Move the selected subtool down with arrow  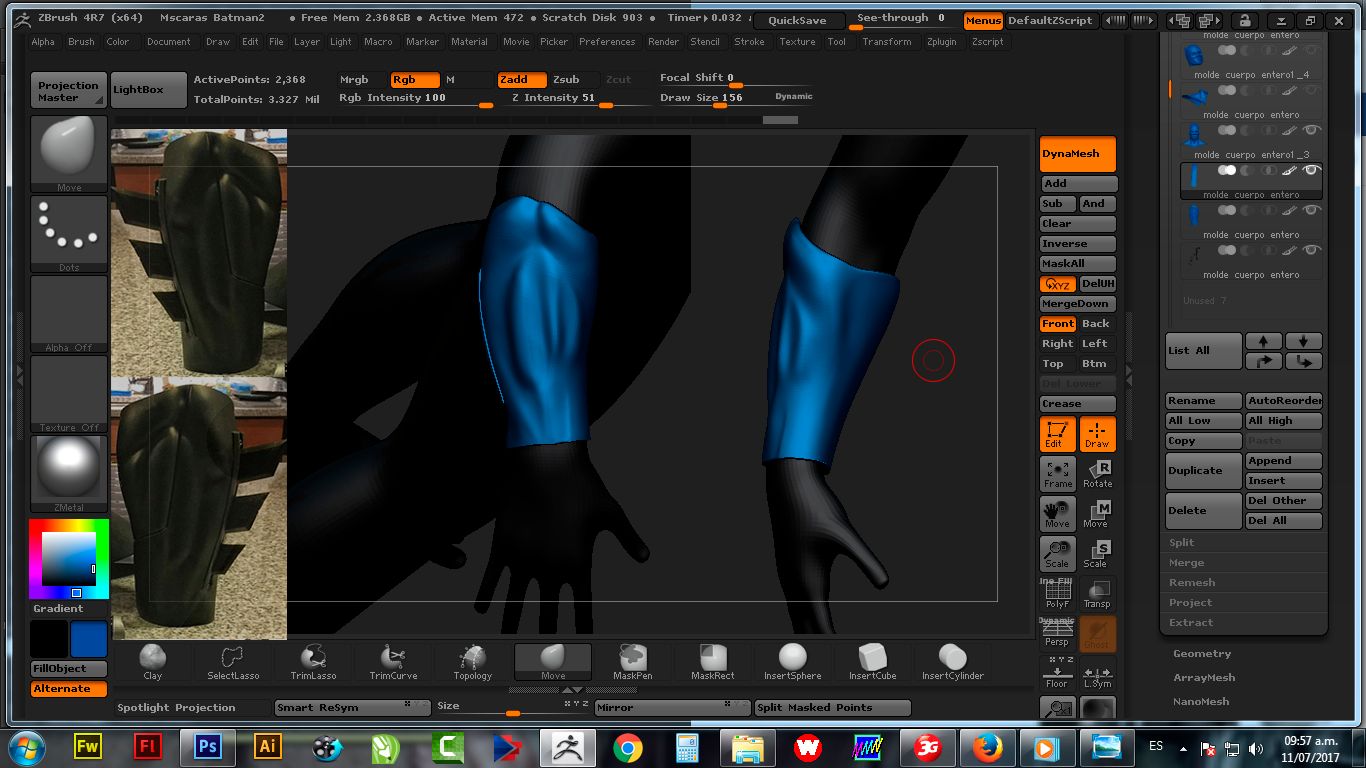[x=1304, y=341]
